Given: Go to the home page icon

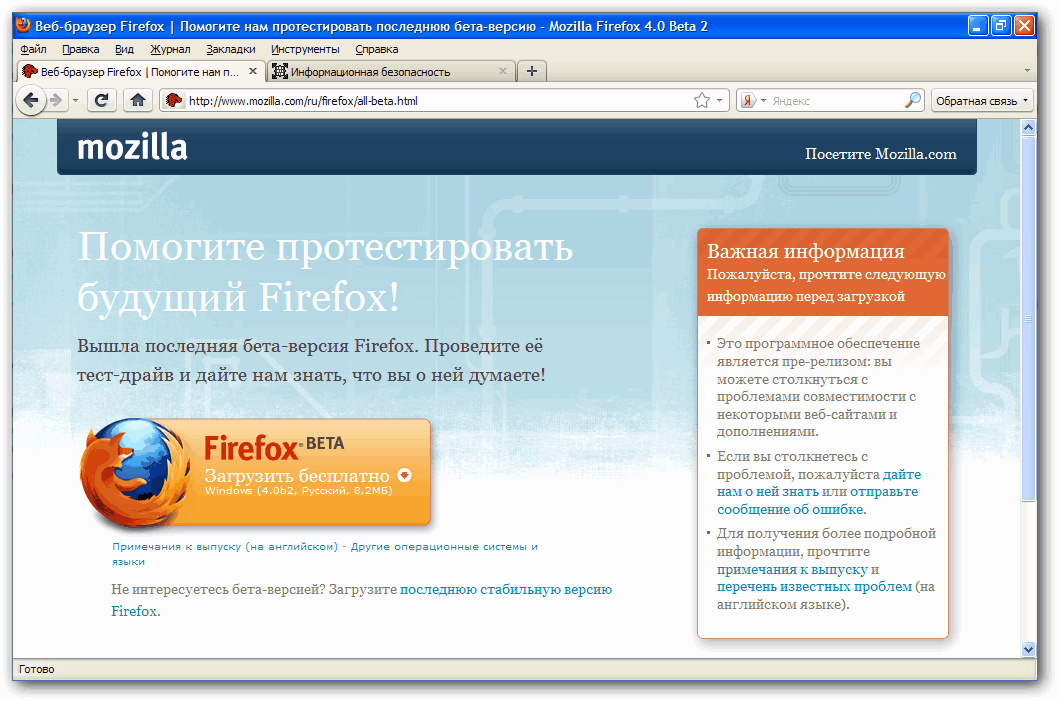Looking at the screenshot, I should click(x=138, y=101).
